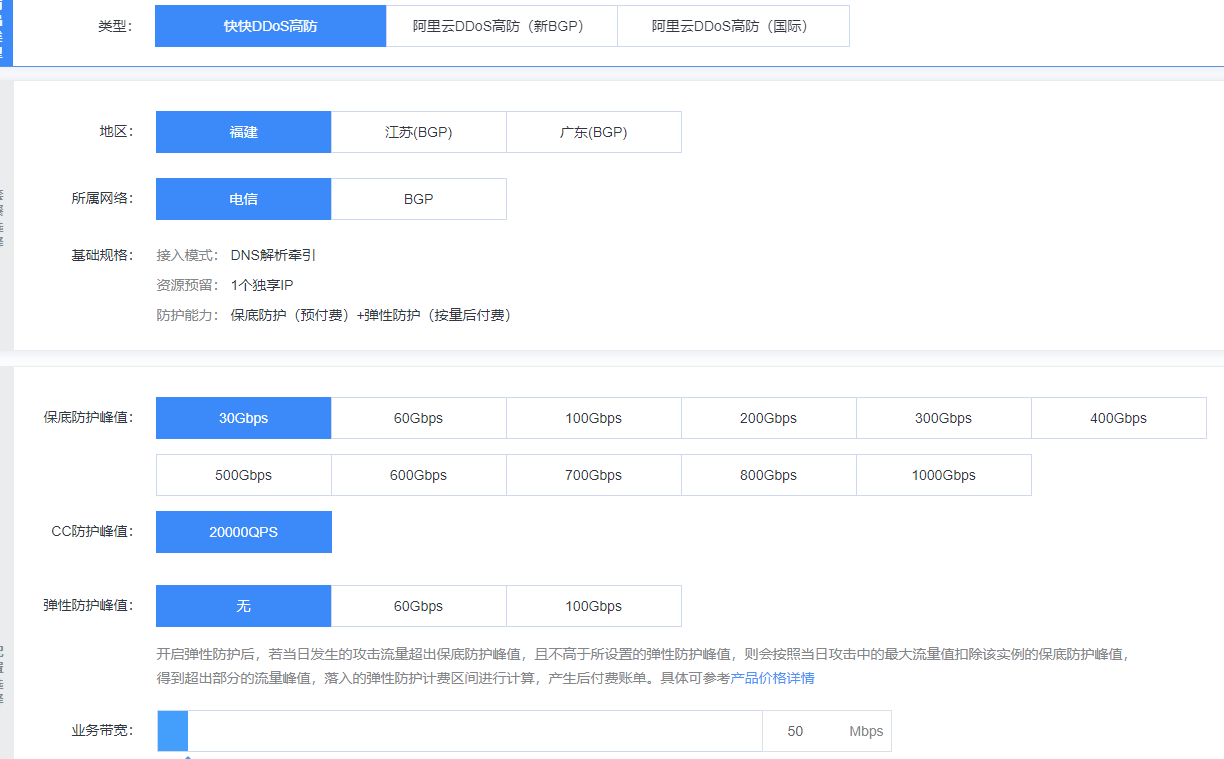Select BGP under 所属网络

[419, 199]
